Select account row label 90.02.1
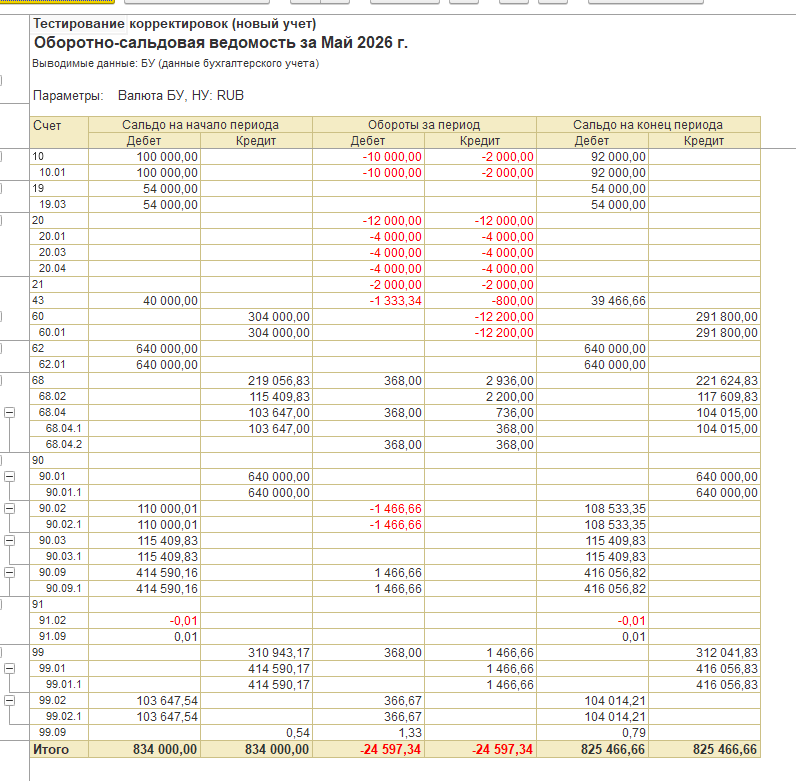 (63, 524)
